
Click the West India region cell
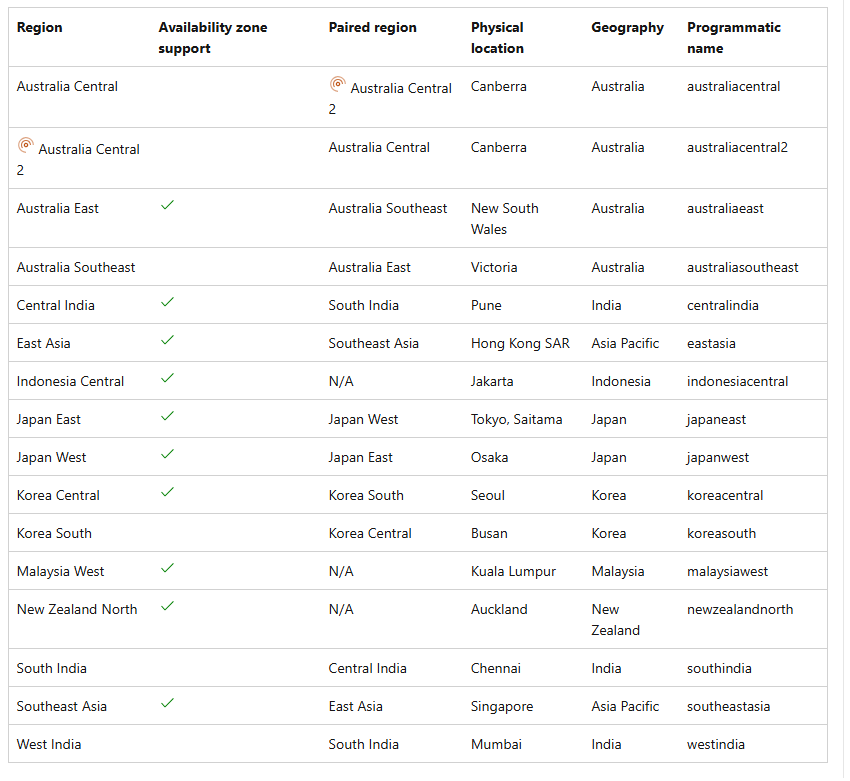click(x=49, y=744)
